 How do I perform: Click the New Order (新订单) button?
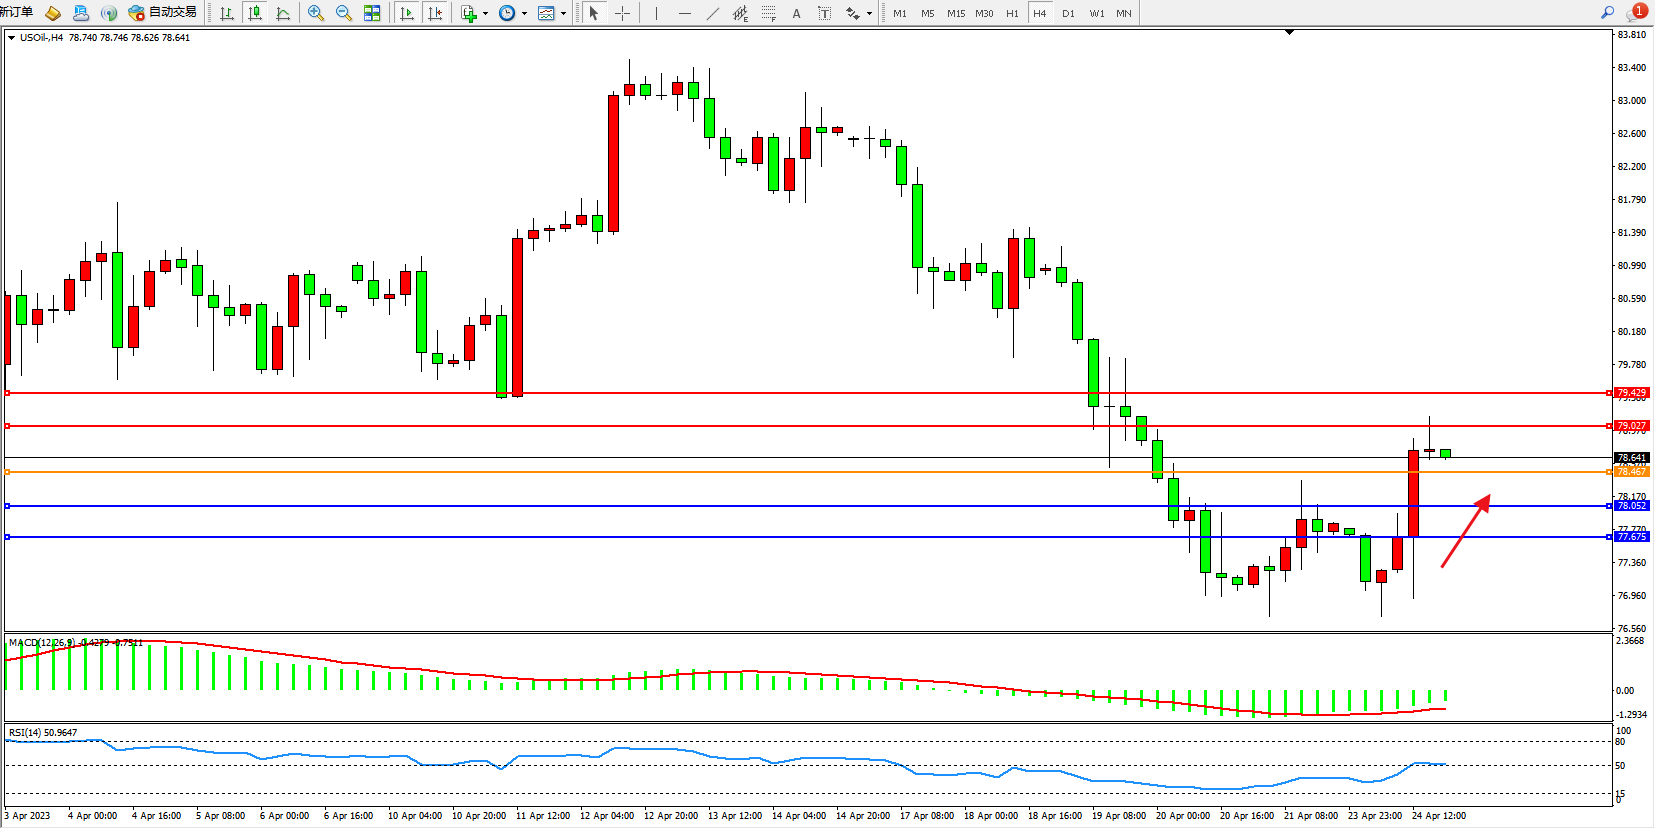point(16,12)
